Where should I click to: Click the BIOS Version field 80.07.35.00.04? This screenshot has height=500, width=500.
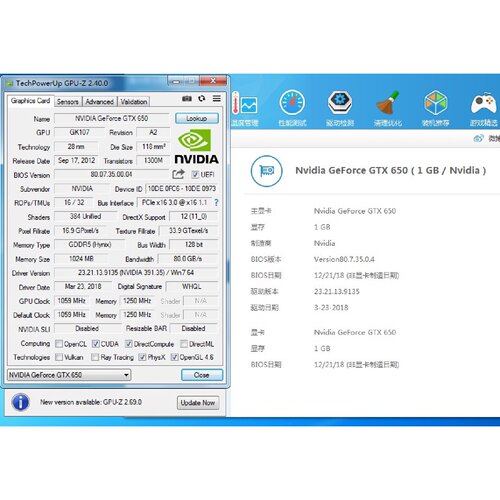(x=112, y=174)
